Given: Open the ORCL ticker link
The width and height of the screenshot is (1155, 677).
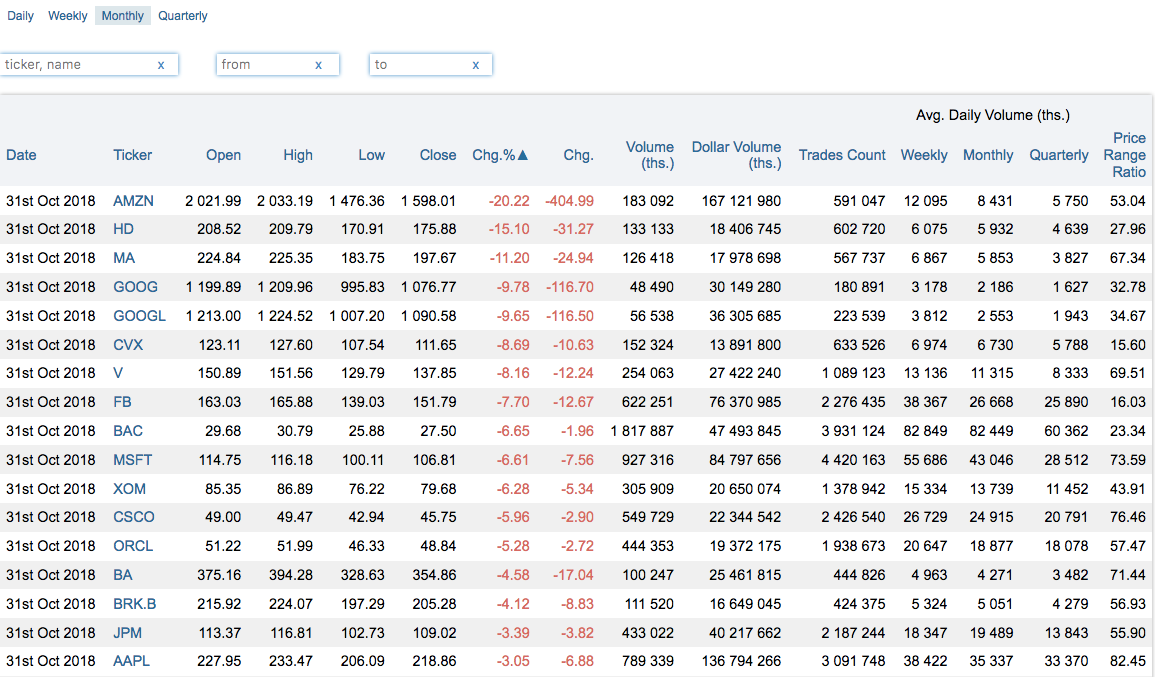Looking at the screenshot, I should pos(133,546).
